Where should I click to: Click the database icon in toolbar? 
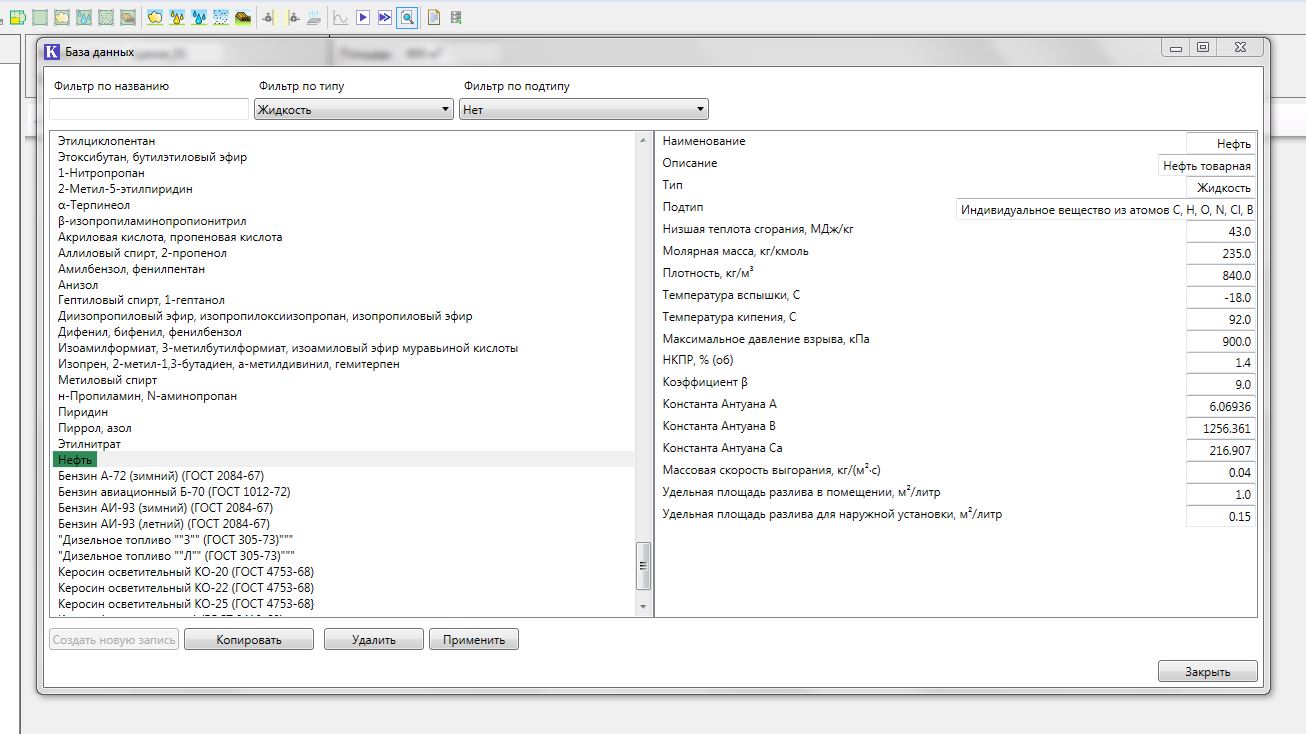[456, 17]
